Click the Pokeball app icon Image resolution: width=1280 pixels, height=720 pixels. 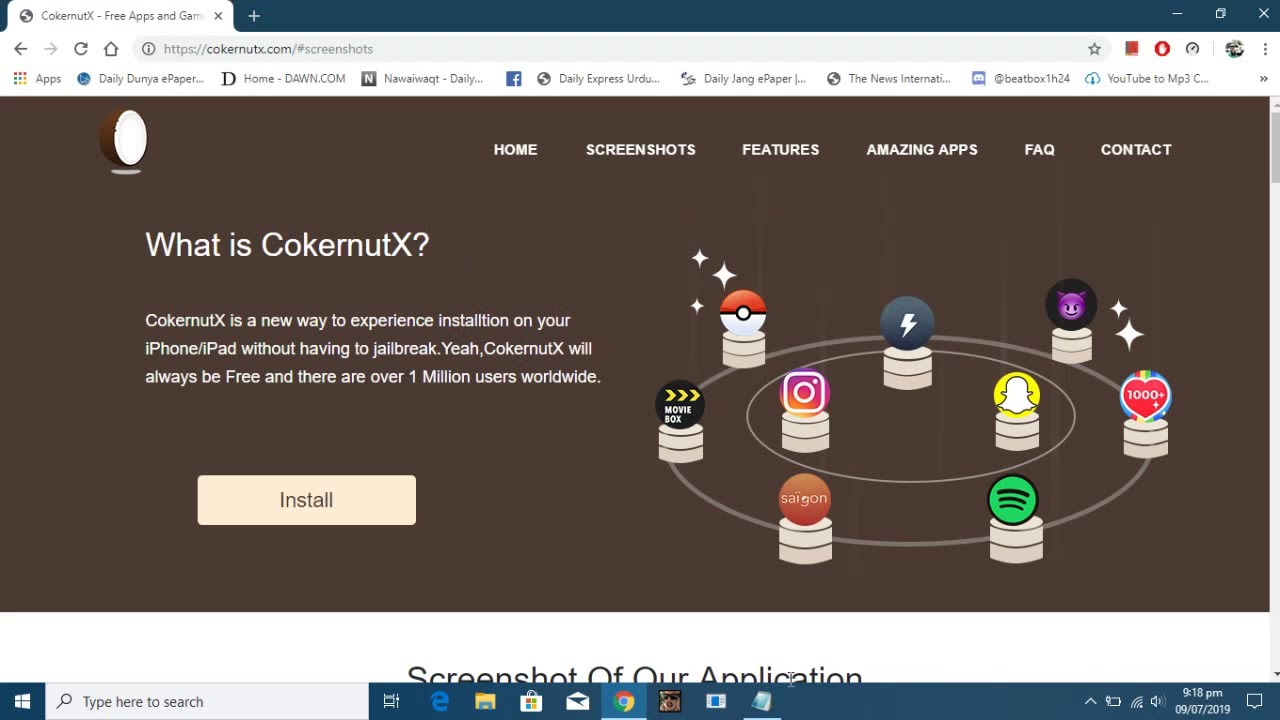[743, 313]
